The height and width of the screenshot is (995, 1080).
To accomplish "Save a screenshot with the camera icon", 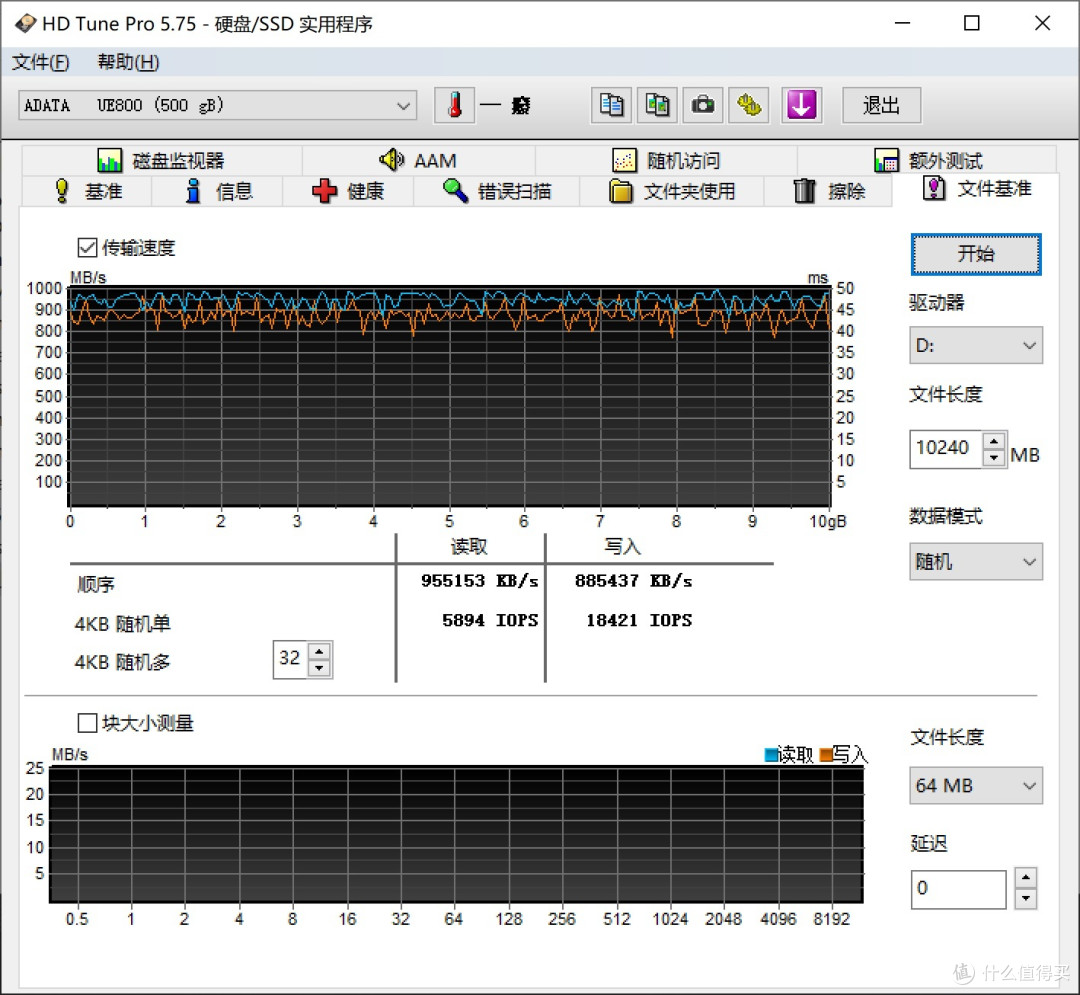I will (x=703, y=105).
